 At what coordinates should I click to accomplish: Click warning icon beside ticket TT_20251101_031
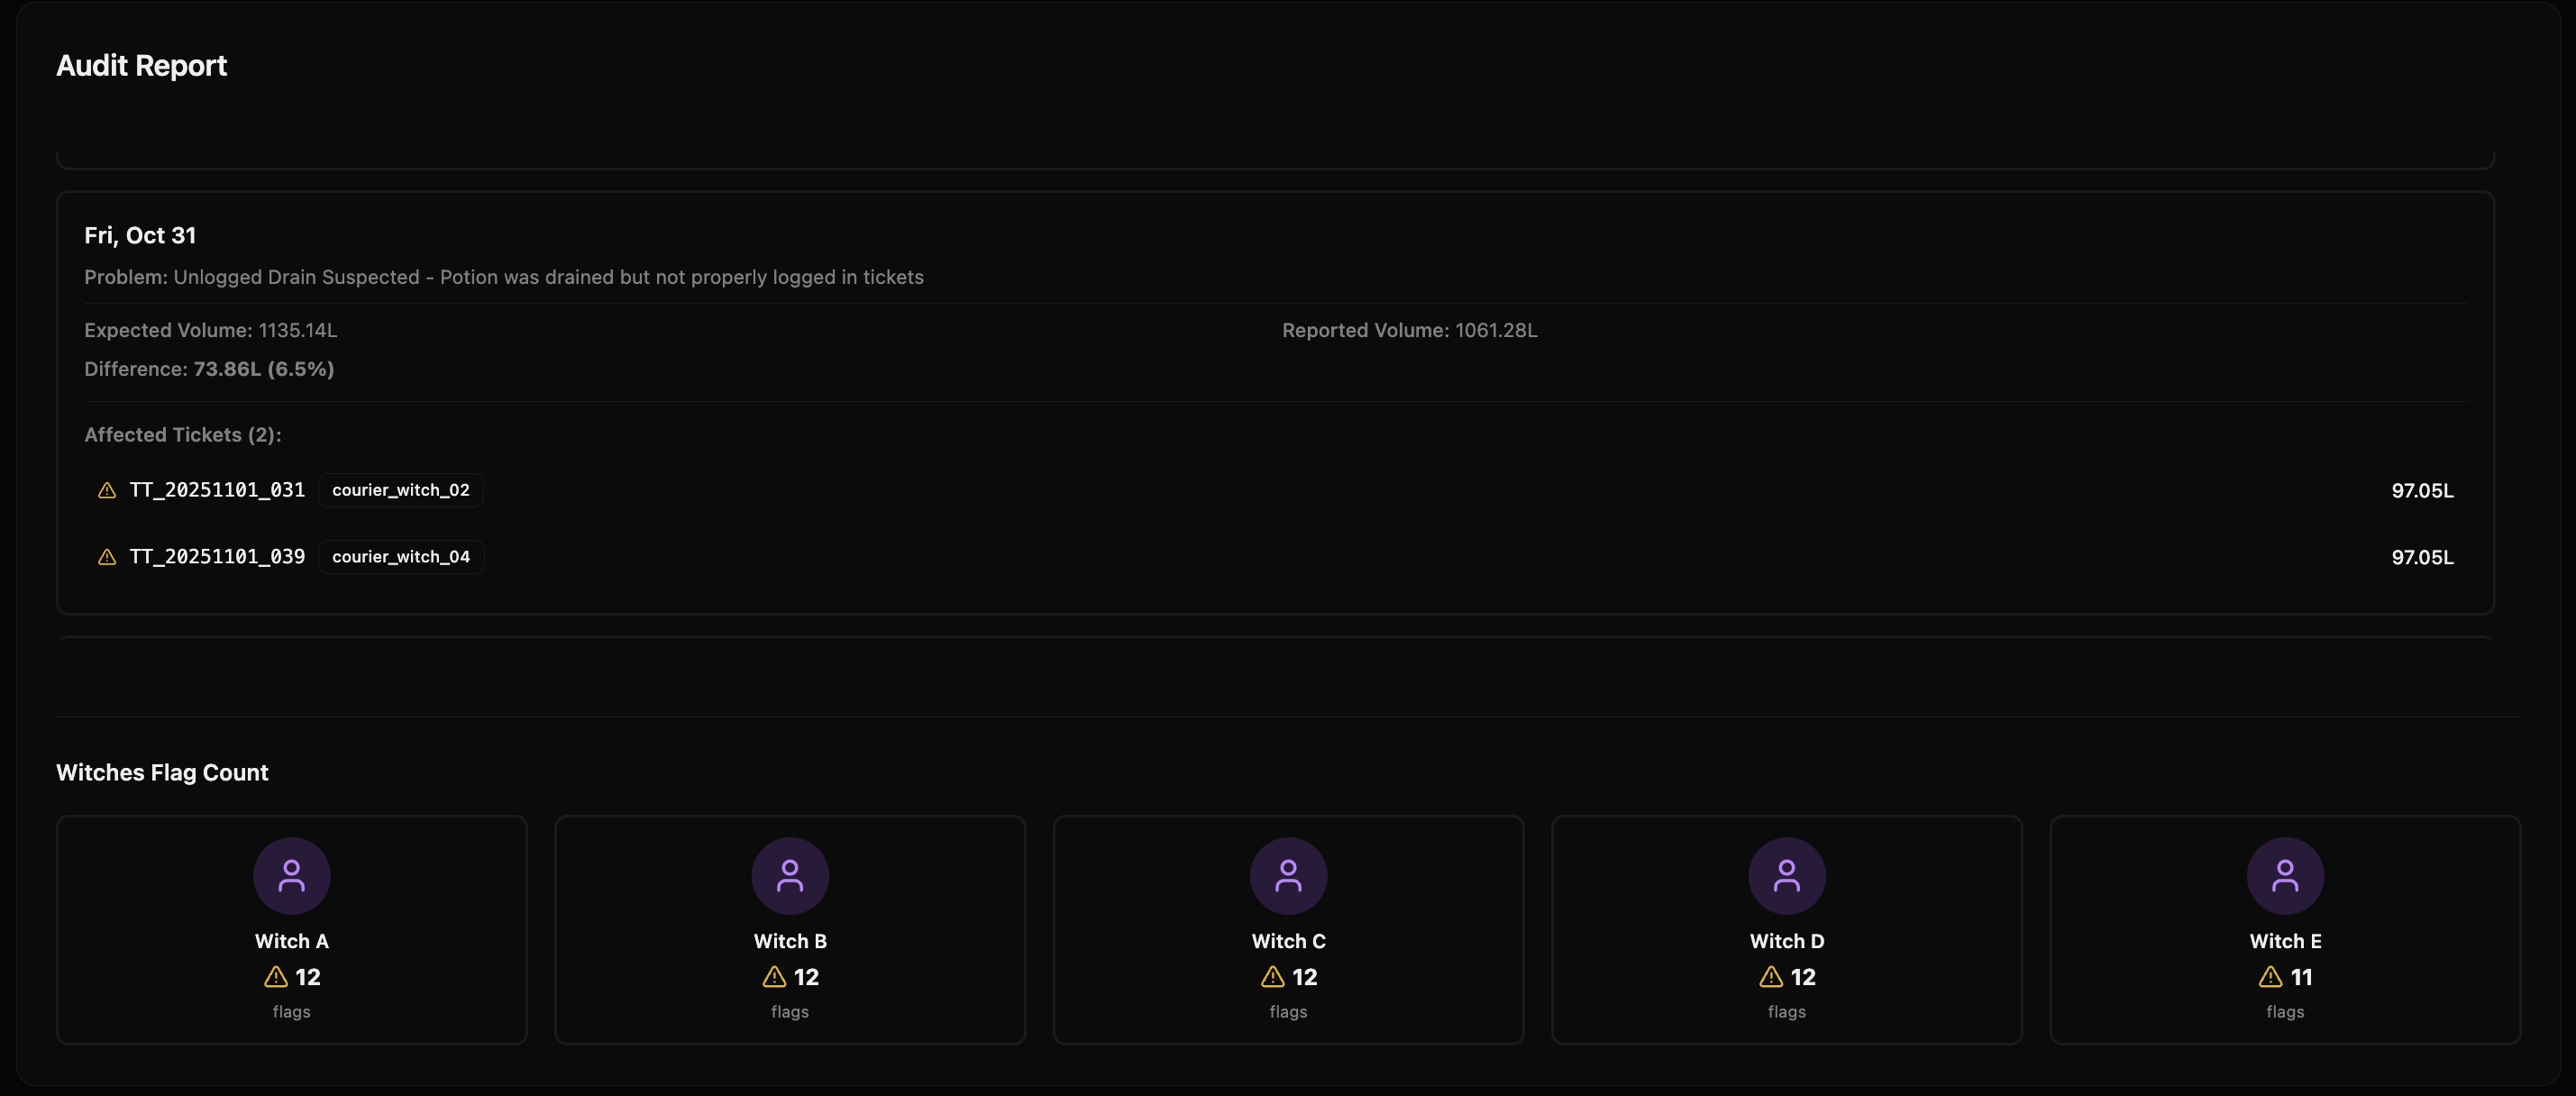[x=107, y=490]
